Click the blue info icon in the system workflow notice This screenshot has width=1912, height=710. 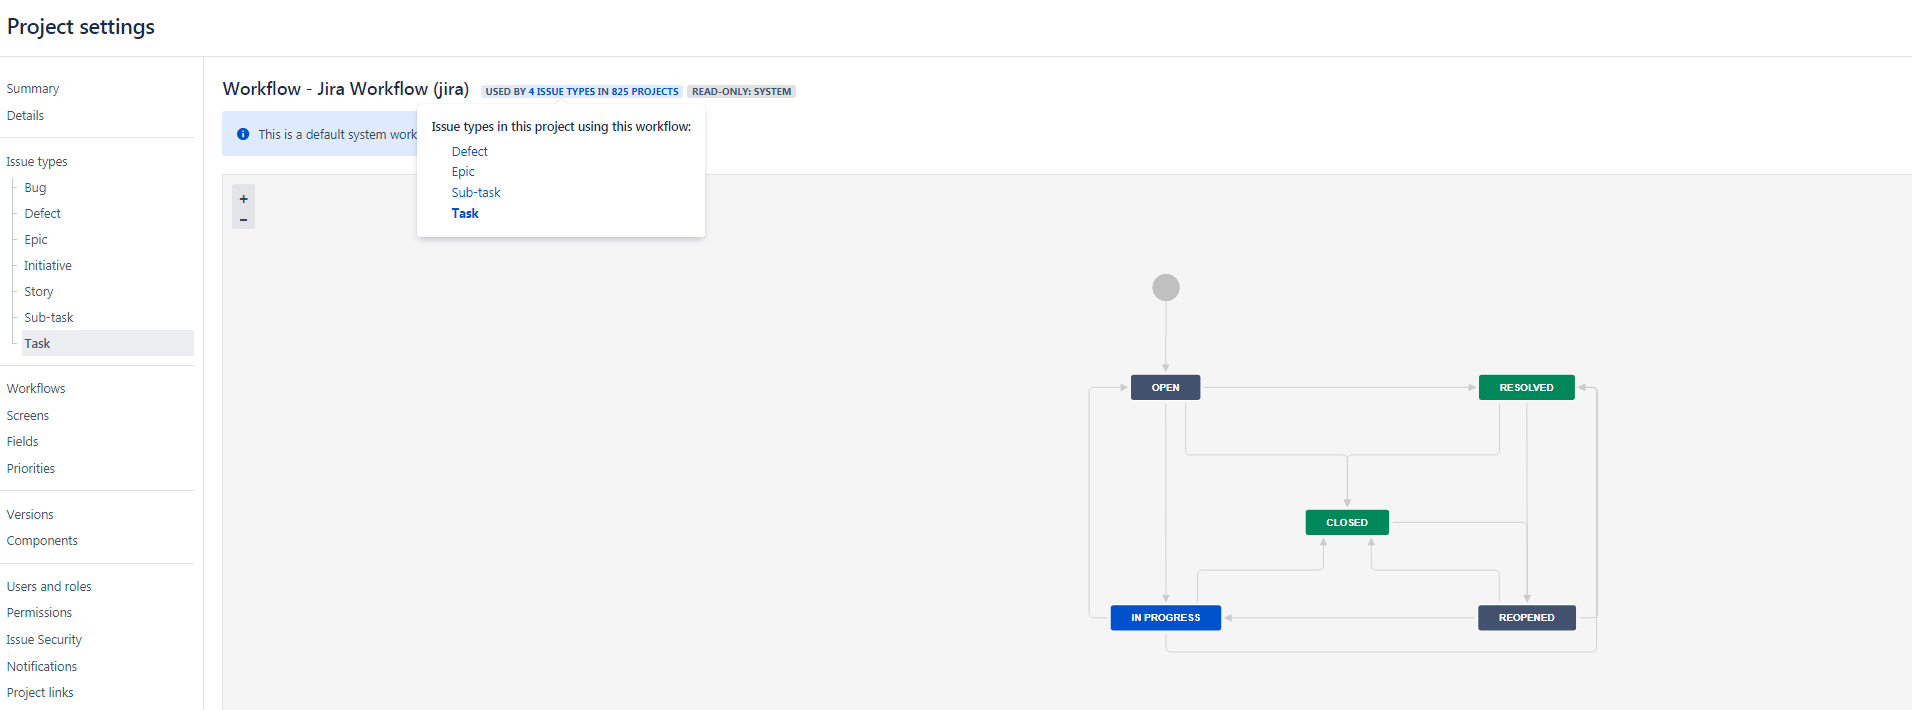click(243, 134)
